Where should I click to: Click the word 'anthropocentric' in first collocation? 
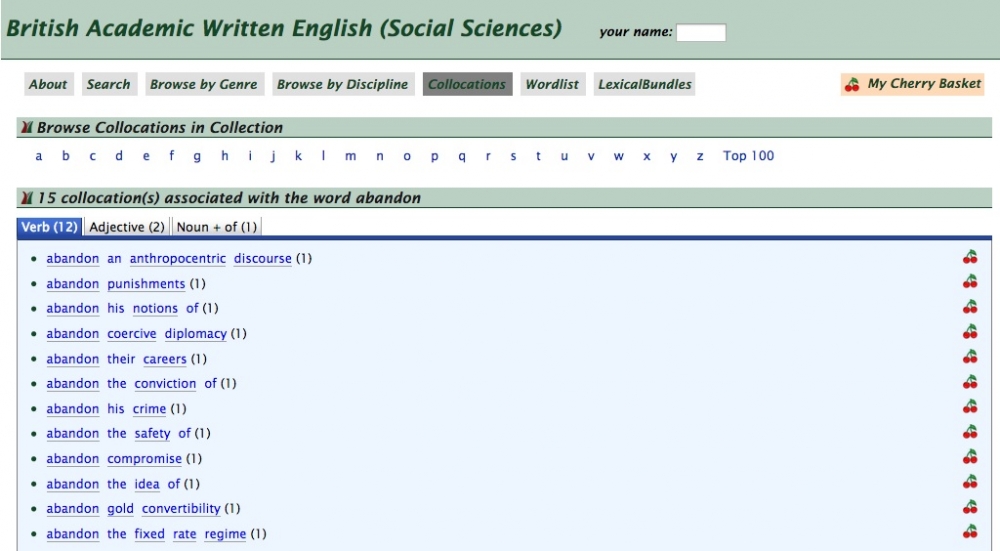[x=177, y=258]
